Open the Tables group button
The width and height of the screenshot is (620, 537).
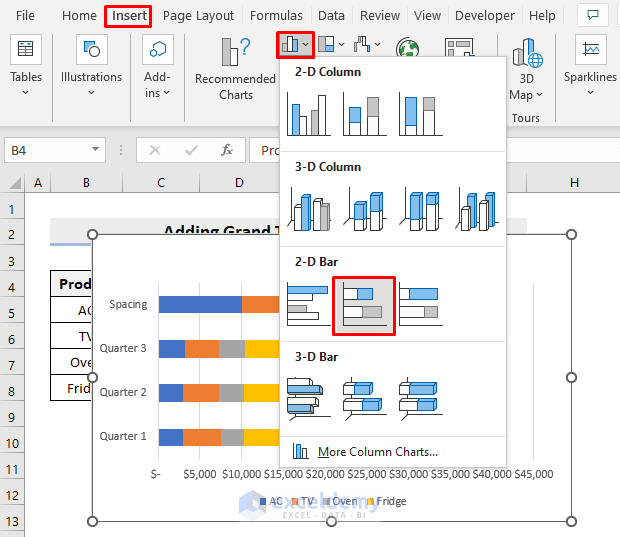(x=26, y=66)
